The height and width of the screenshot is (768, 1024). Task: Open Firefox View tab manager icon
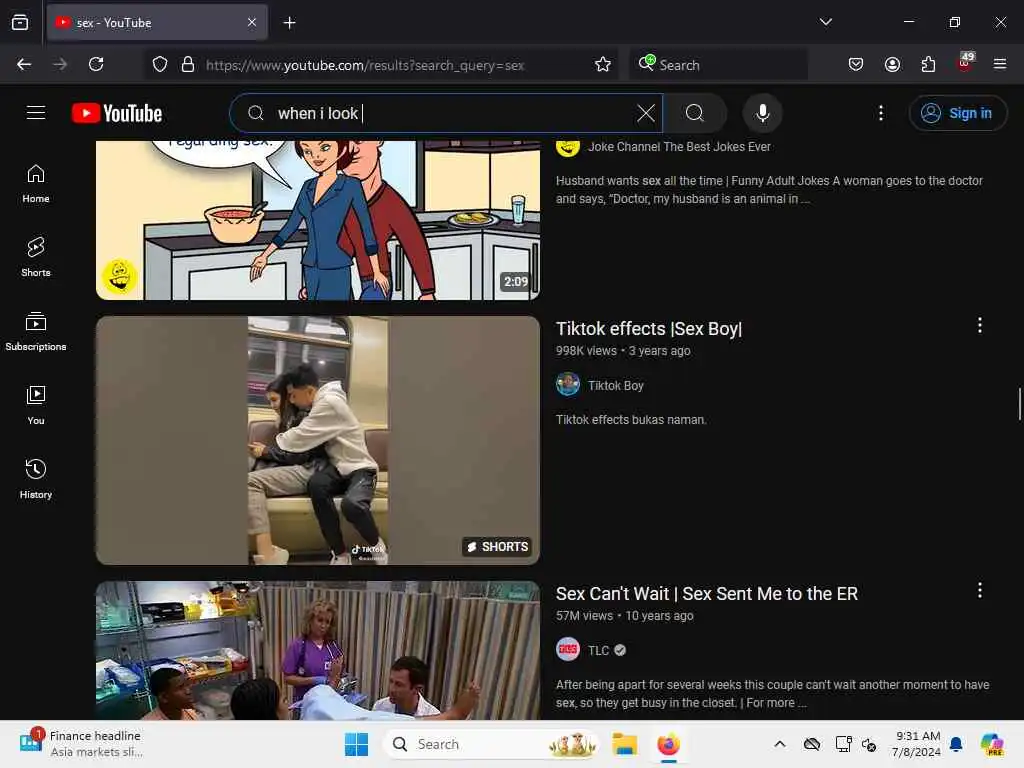[x=20, y=22]
